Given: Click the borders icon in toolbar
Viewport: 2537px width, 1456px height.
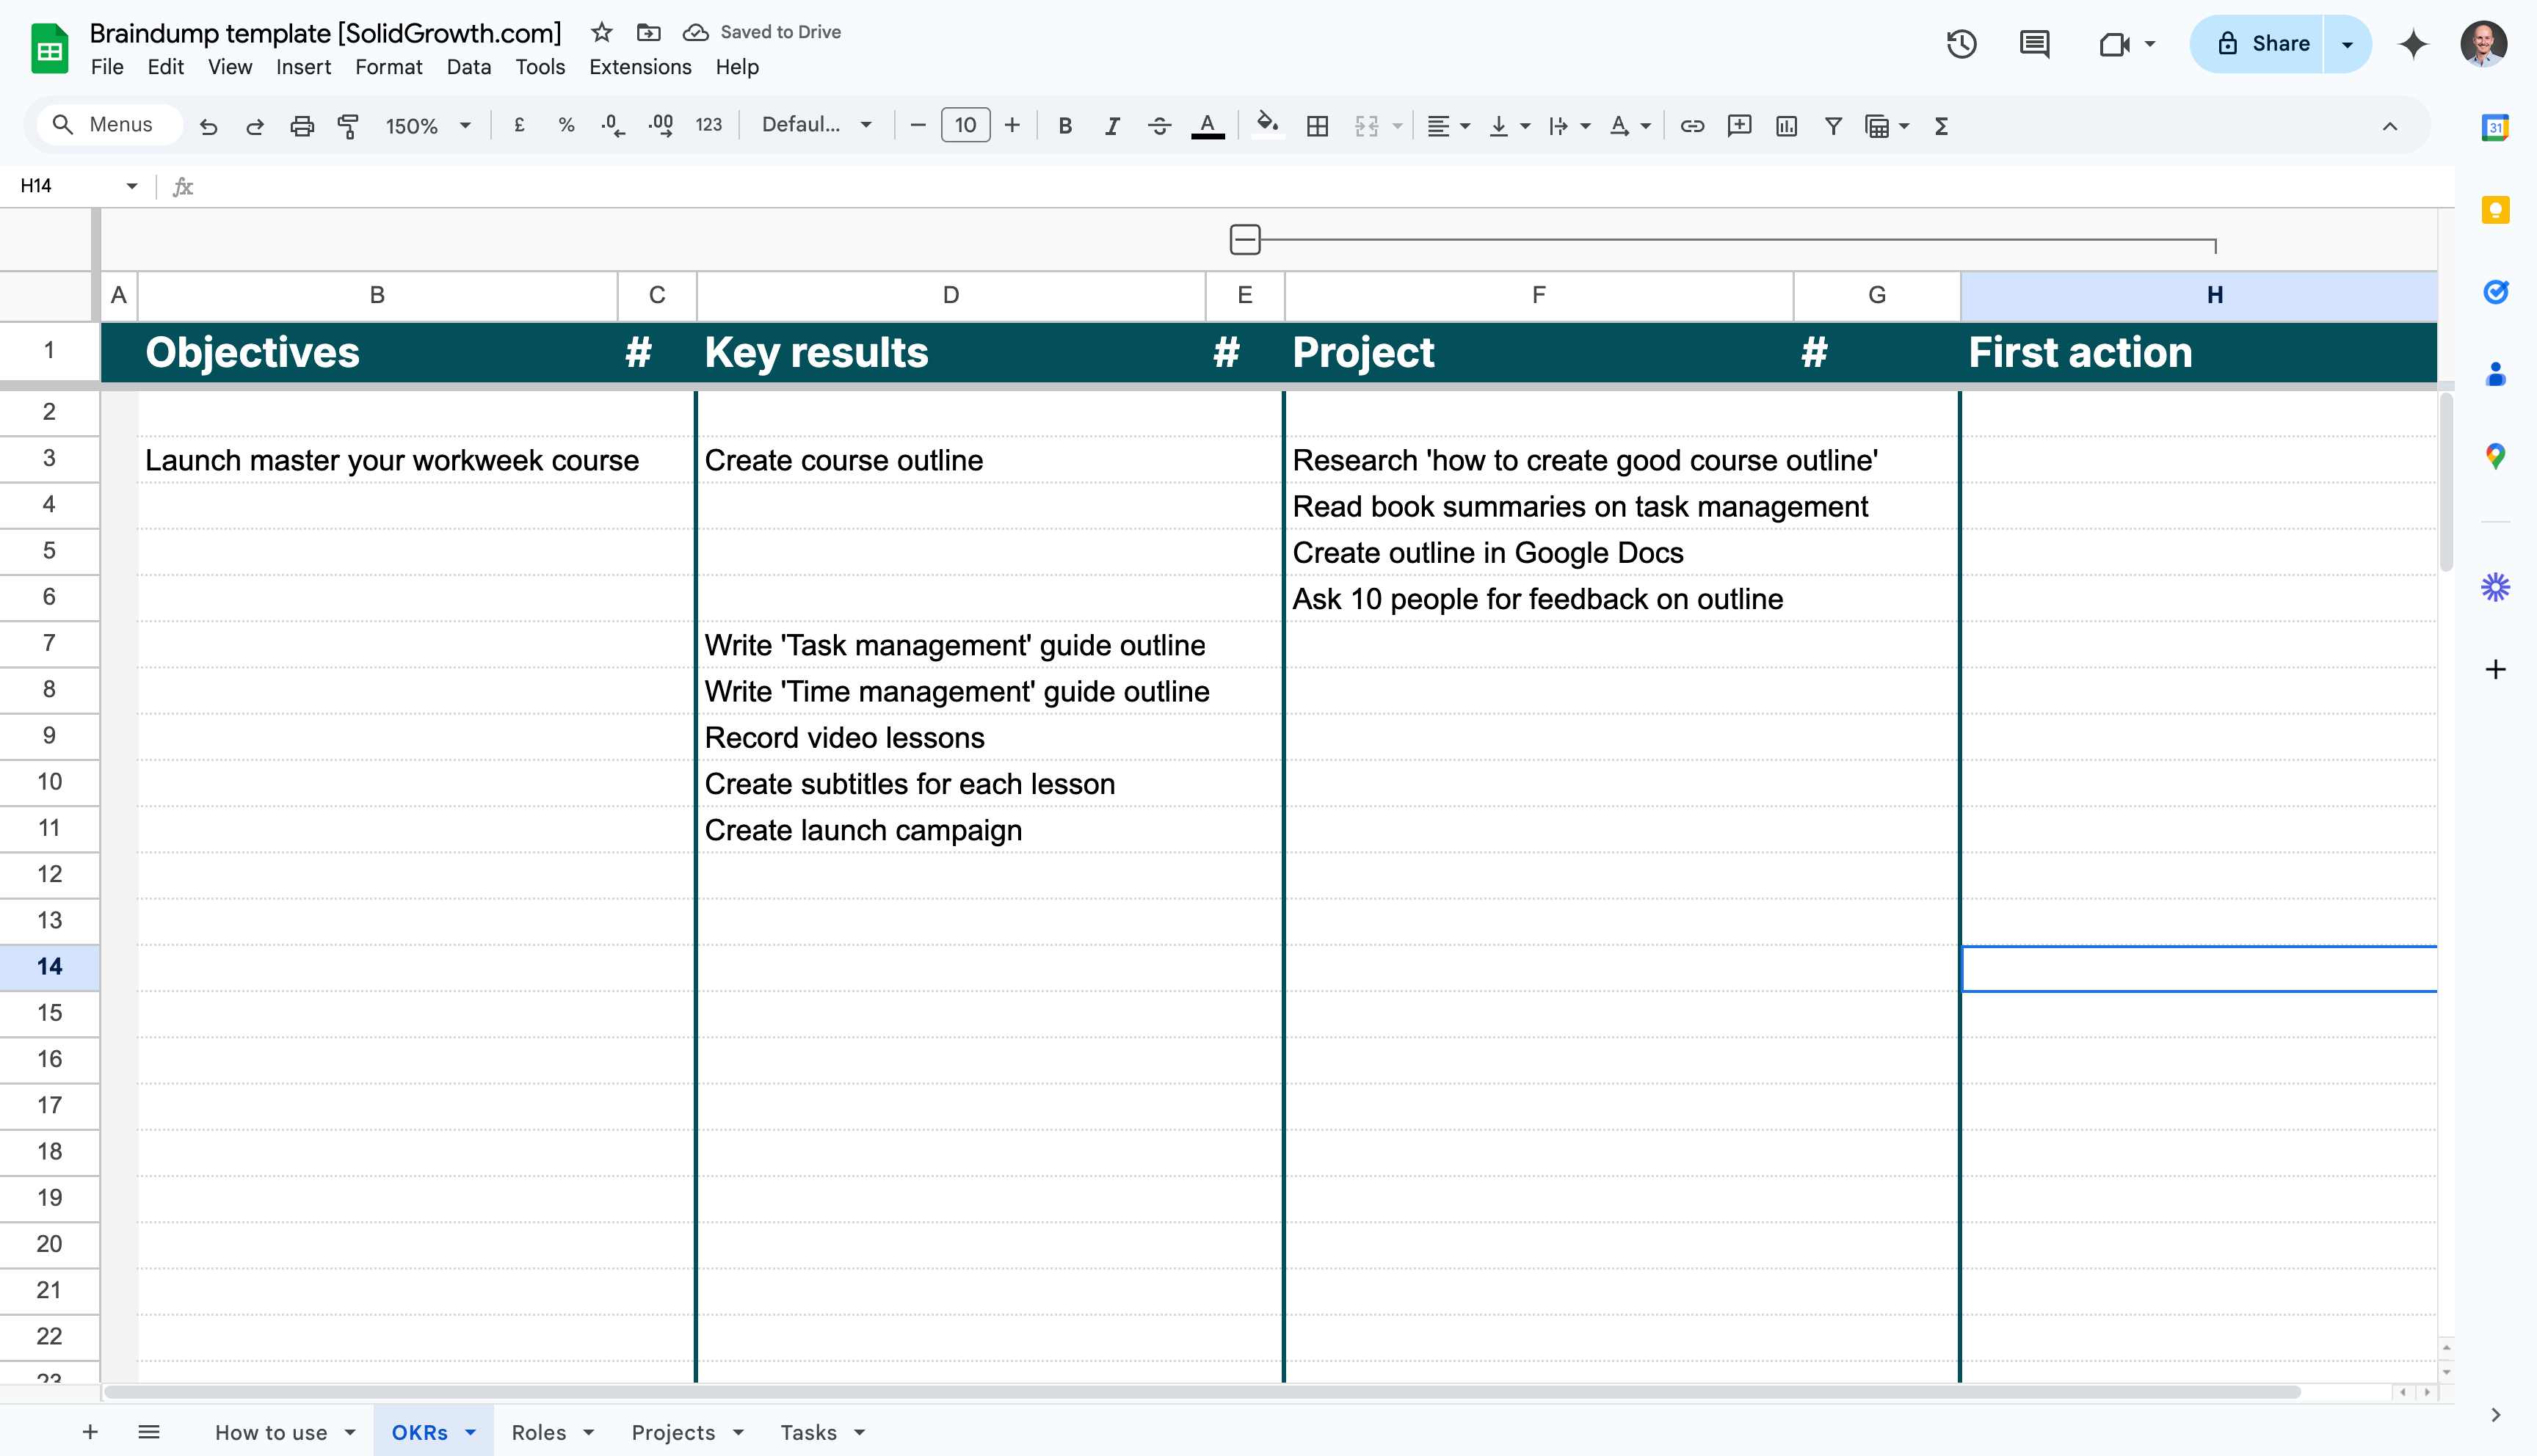Looking at the screenshot, I should (x=1317, y=126).
